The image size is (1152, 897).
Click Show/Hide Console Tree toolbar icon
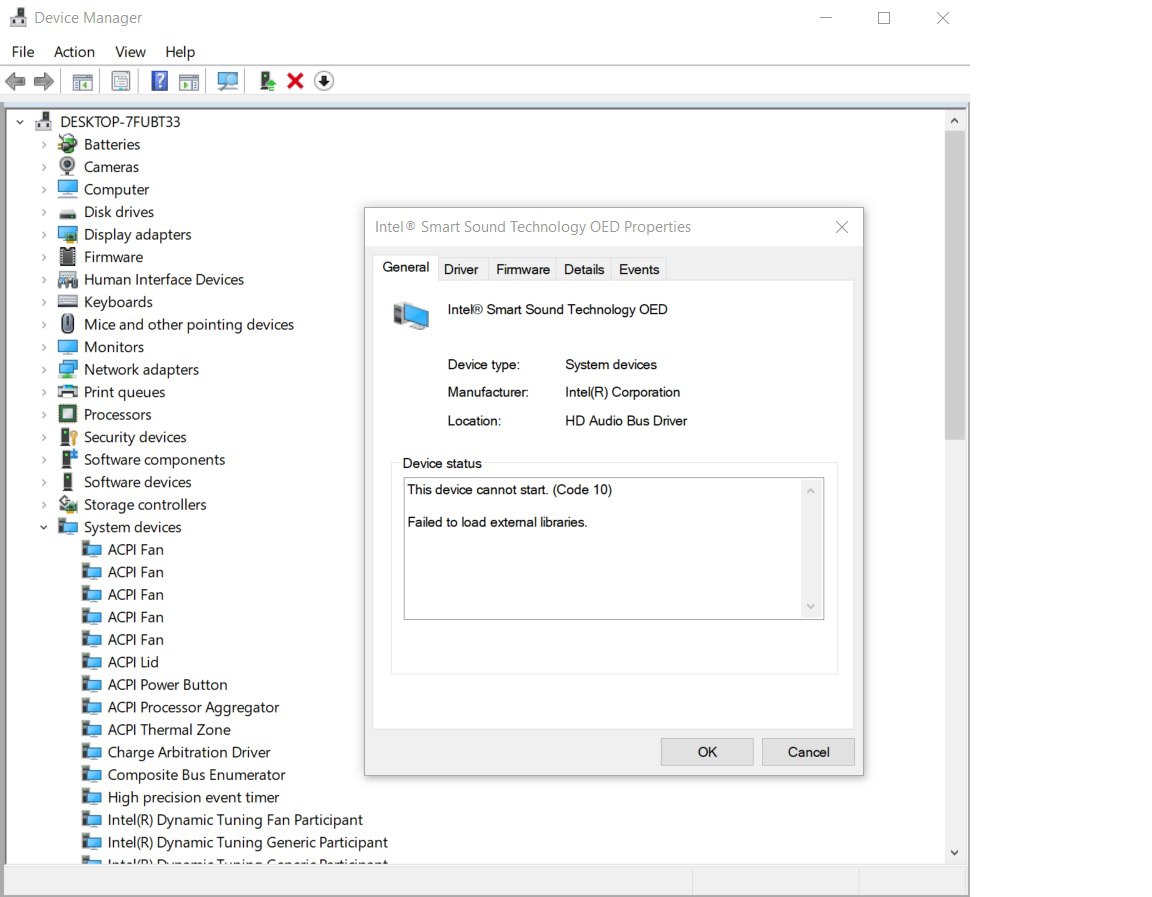[x=82, y=81]
